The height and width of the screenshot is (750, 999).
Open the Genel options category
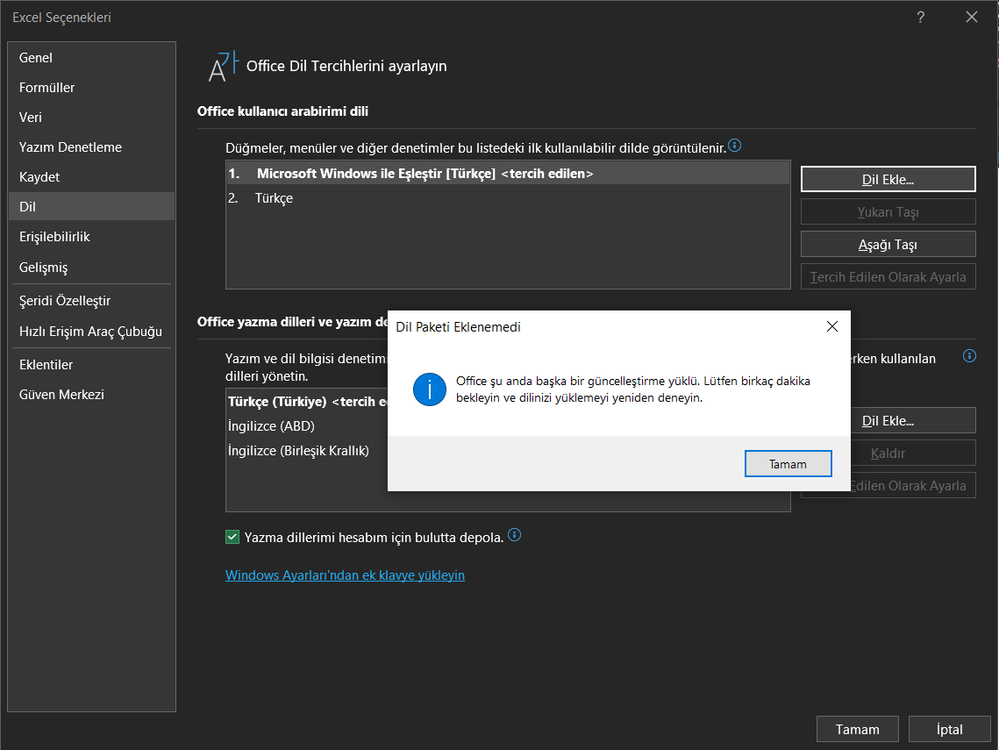92,57
